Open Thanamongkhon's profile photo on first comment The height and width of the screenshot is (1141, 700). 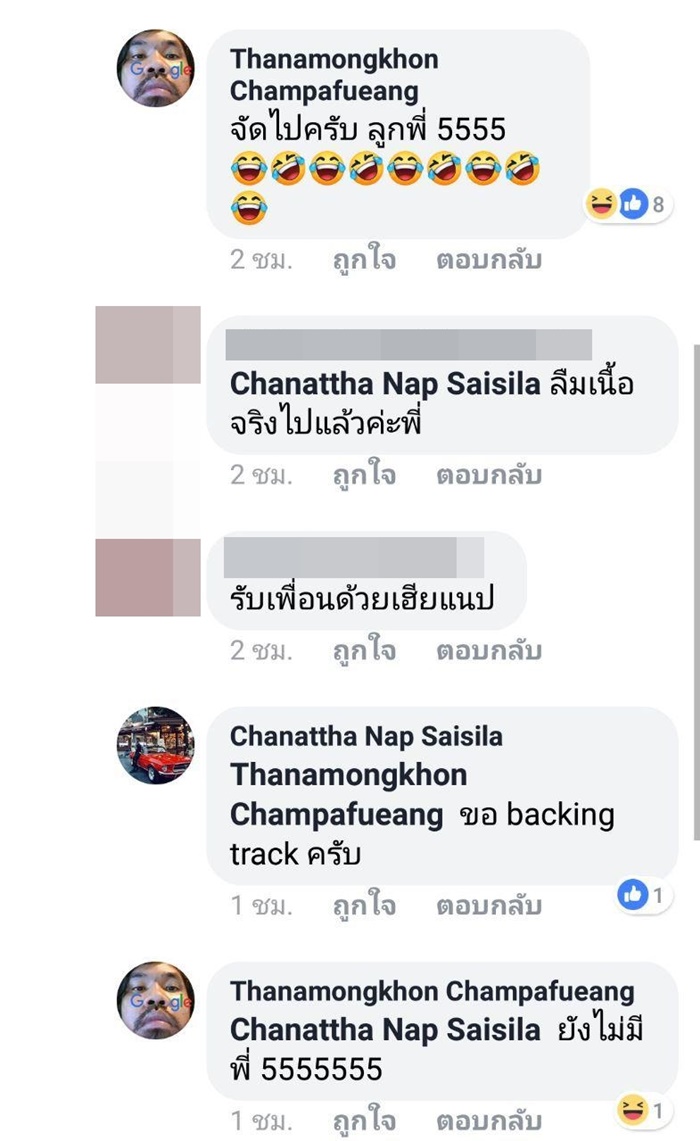tap(156, 68)
